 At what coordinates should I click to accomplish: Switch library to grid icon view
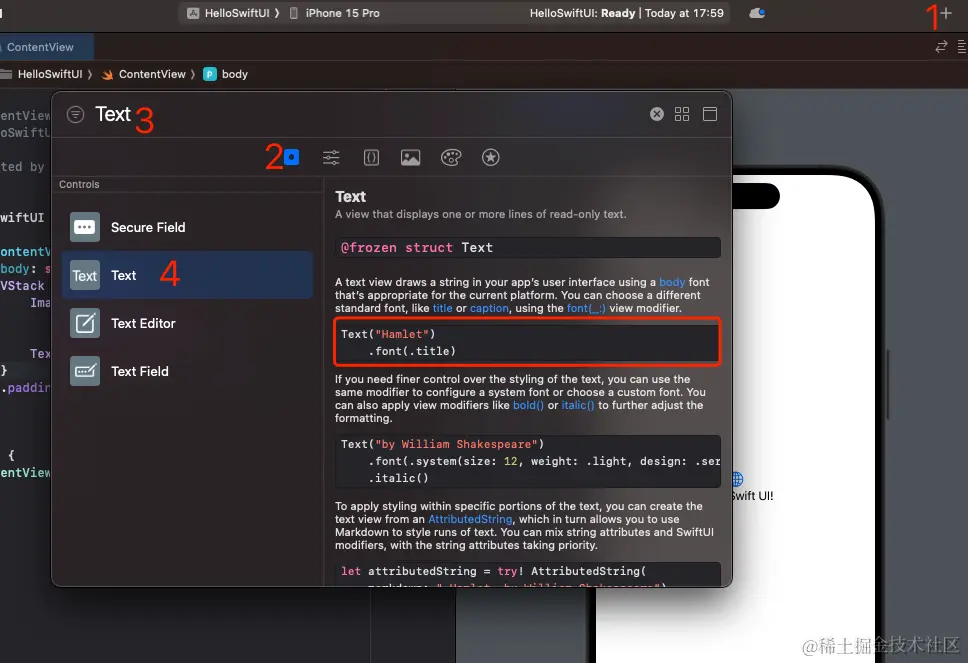click(682, 114)
